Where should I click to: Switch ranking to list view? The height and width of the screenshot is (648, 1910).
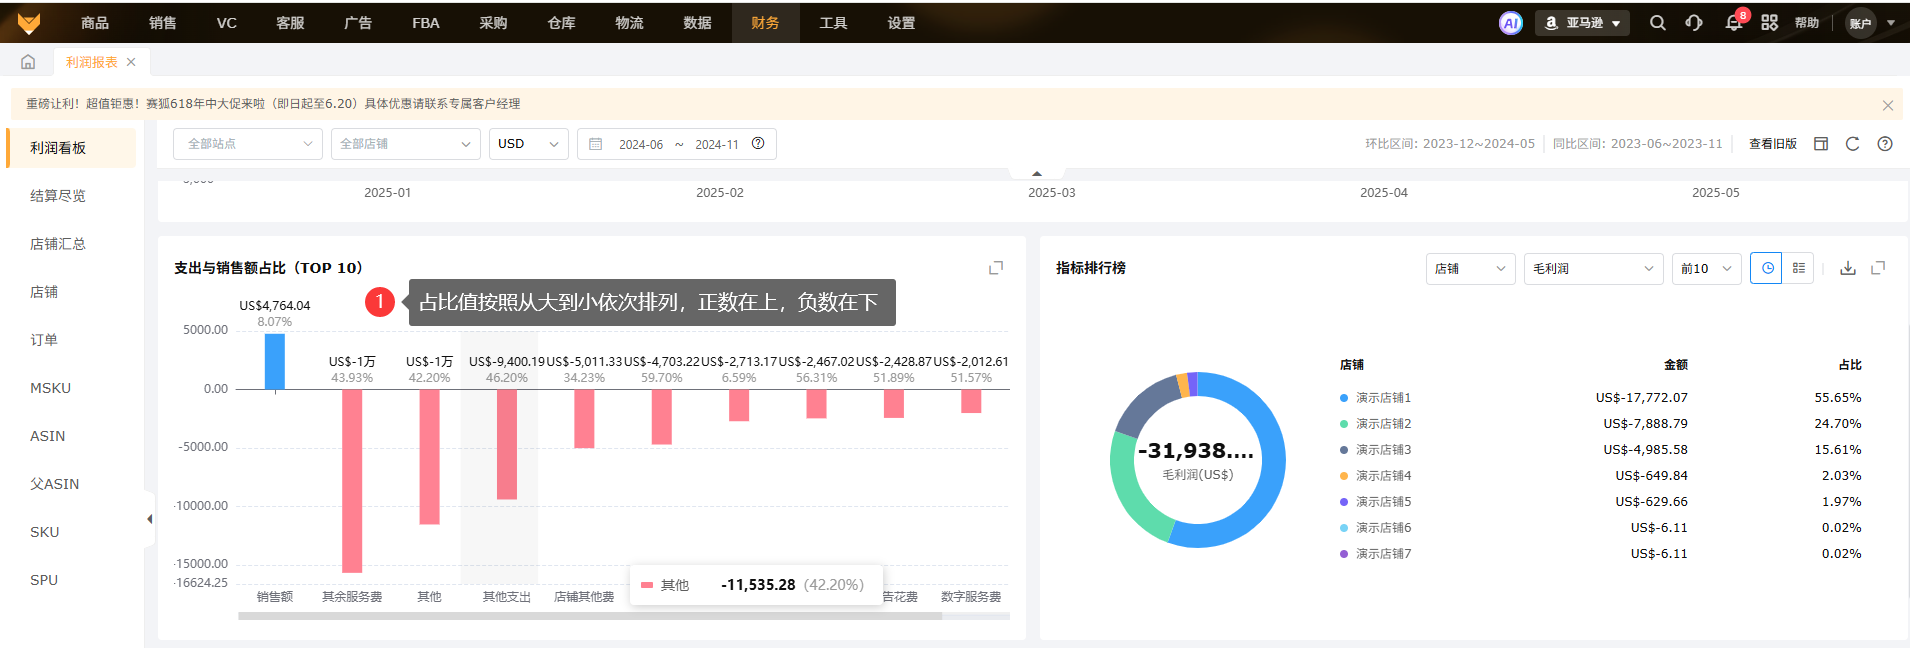coord(1798,268)
